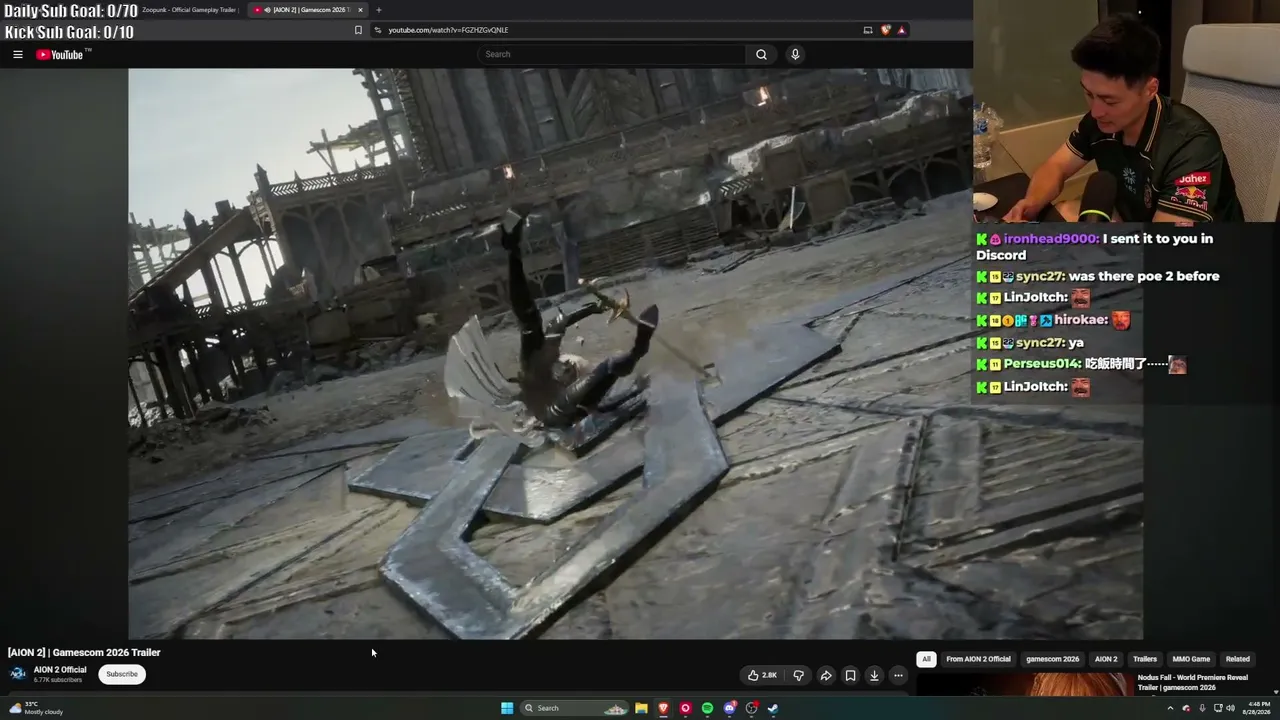The height and width of the screenshot is (720, 1280).
Task: Open the Windows Start menu
Action: pos(507,708)
